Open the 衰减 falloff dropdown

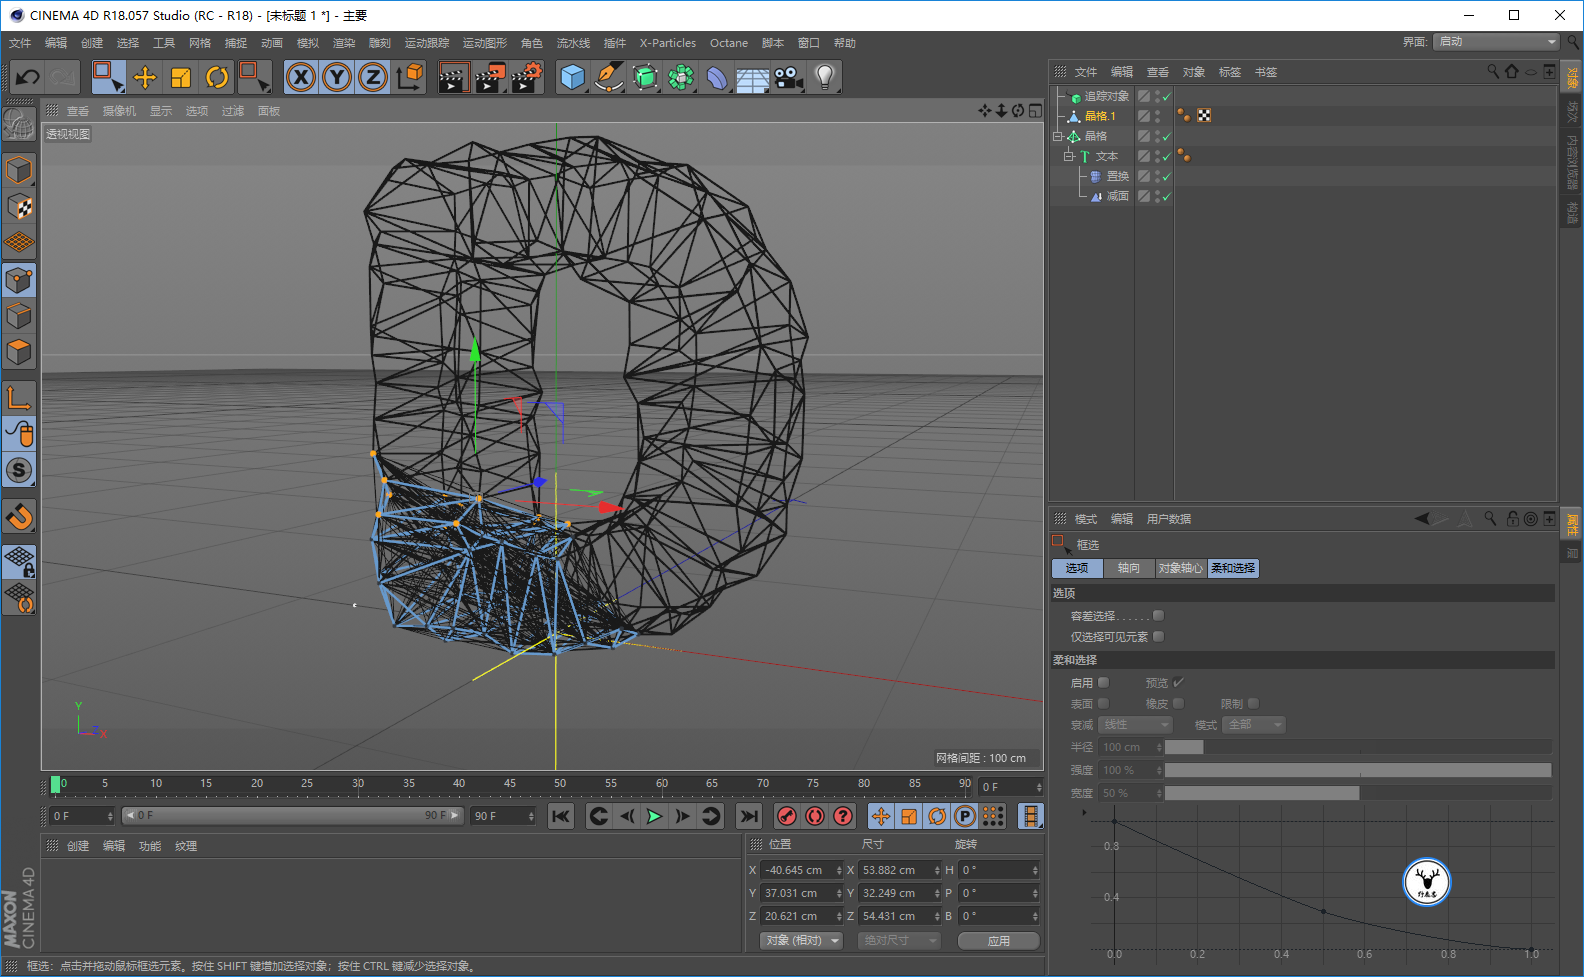[x=1135, y=725]
